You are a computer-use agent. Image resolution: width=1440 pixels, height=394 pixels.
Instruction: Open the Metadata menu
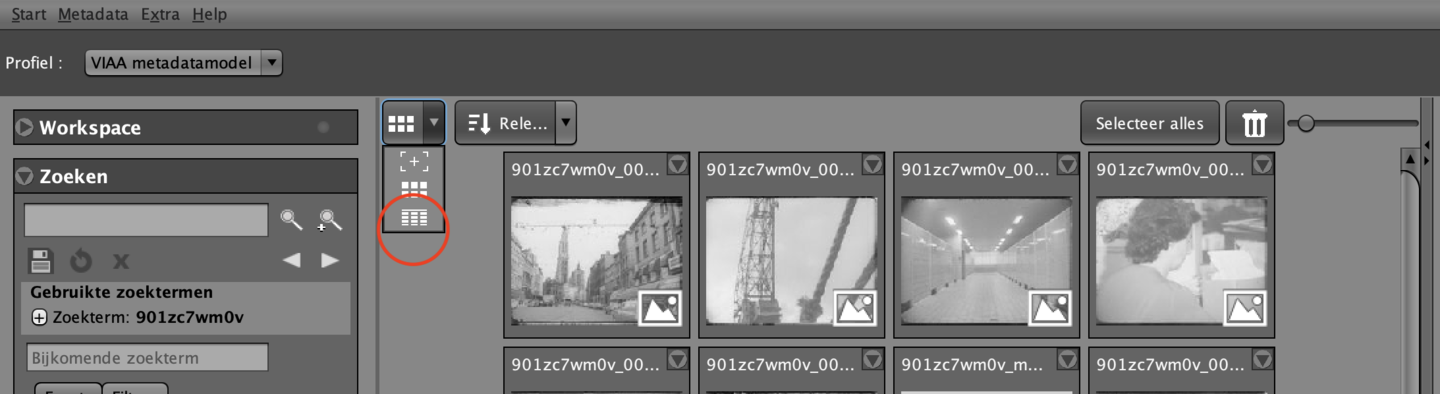coord(93,14)
